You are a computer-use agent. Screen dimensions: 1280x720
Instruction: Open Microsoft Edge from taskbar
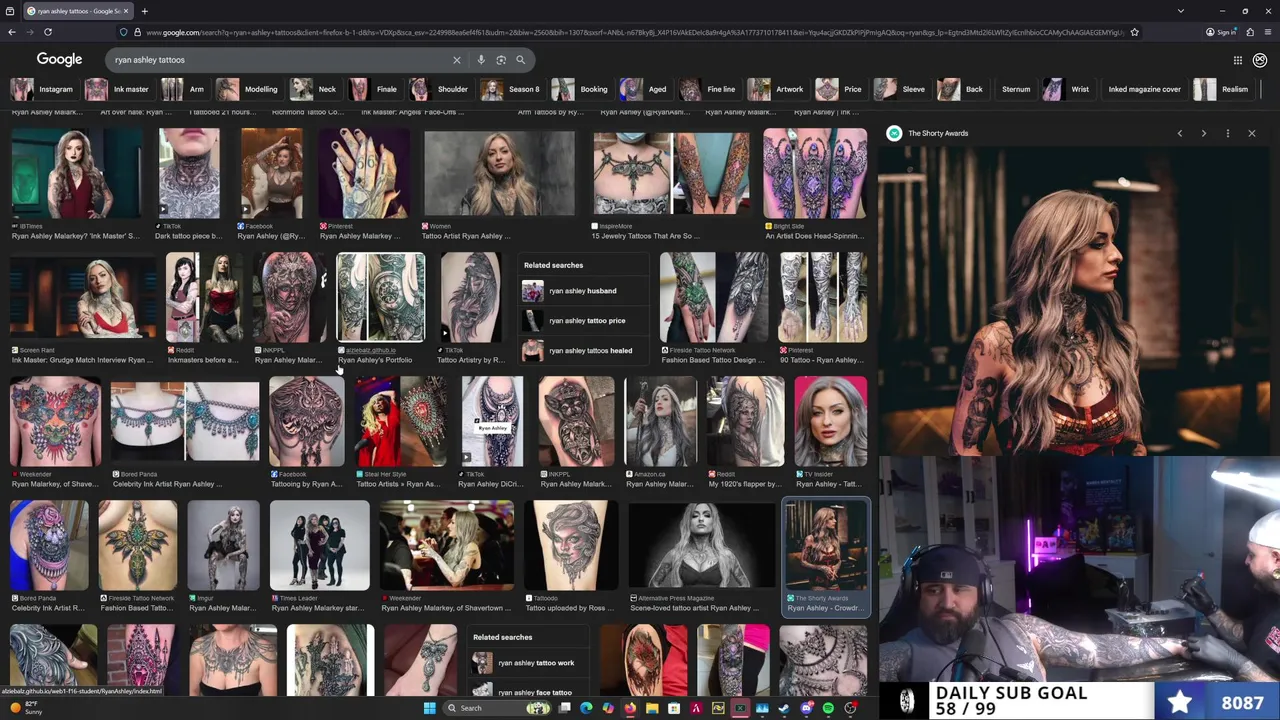pyautogui.click(x=586, y=708)
